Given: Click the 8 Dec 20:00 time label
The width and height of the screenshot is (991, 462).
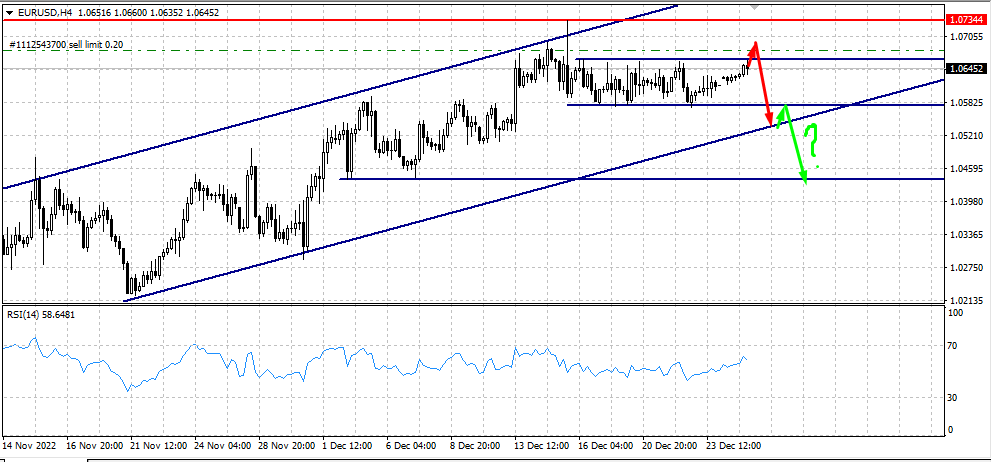Looking at the screenshot, I should [475, 446].
